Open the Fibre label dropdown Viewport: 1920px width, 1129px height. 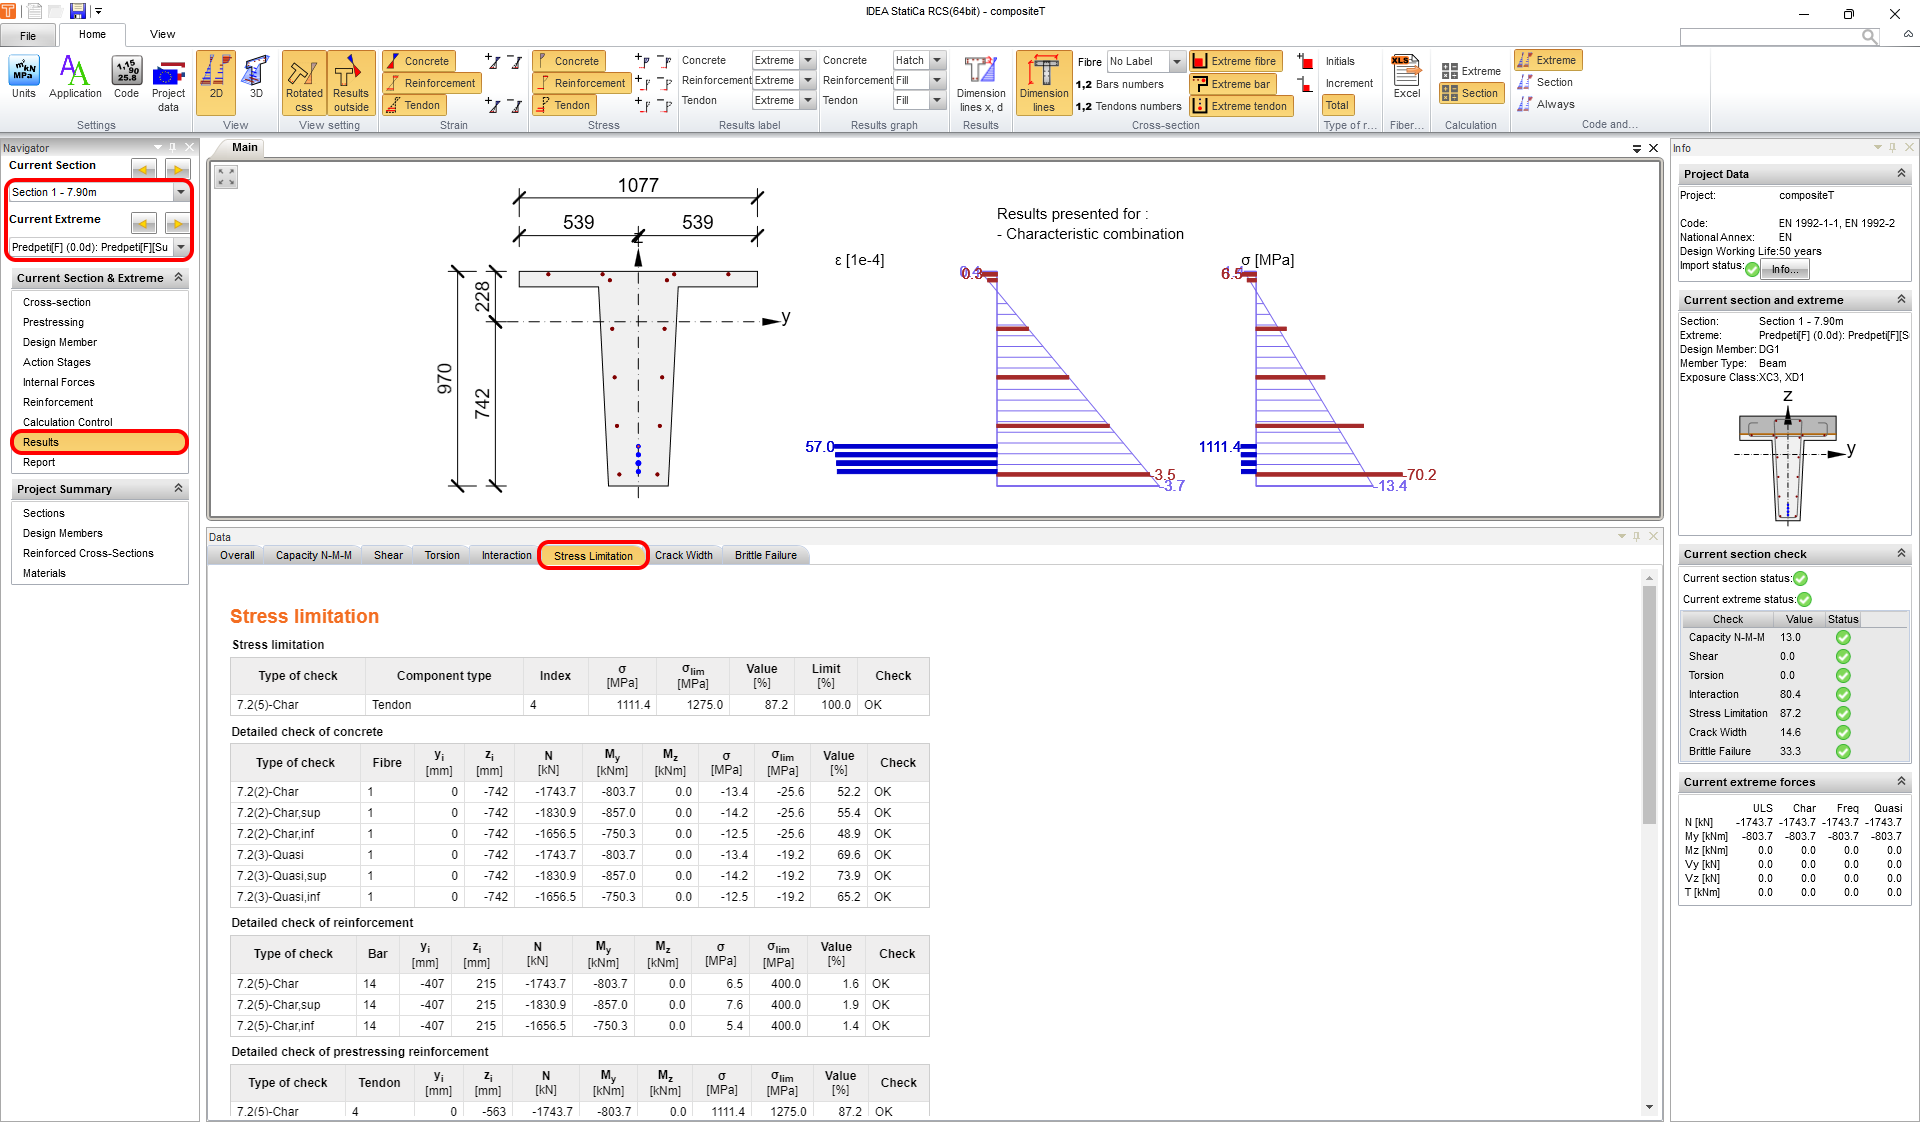pyautogui.click(x=1176, y=61)
